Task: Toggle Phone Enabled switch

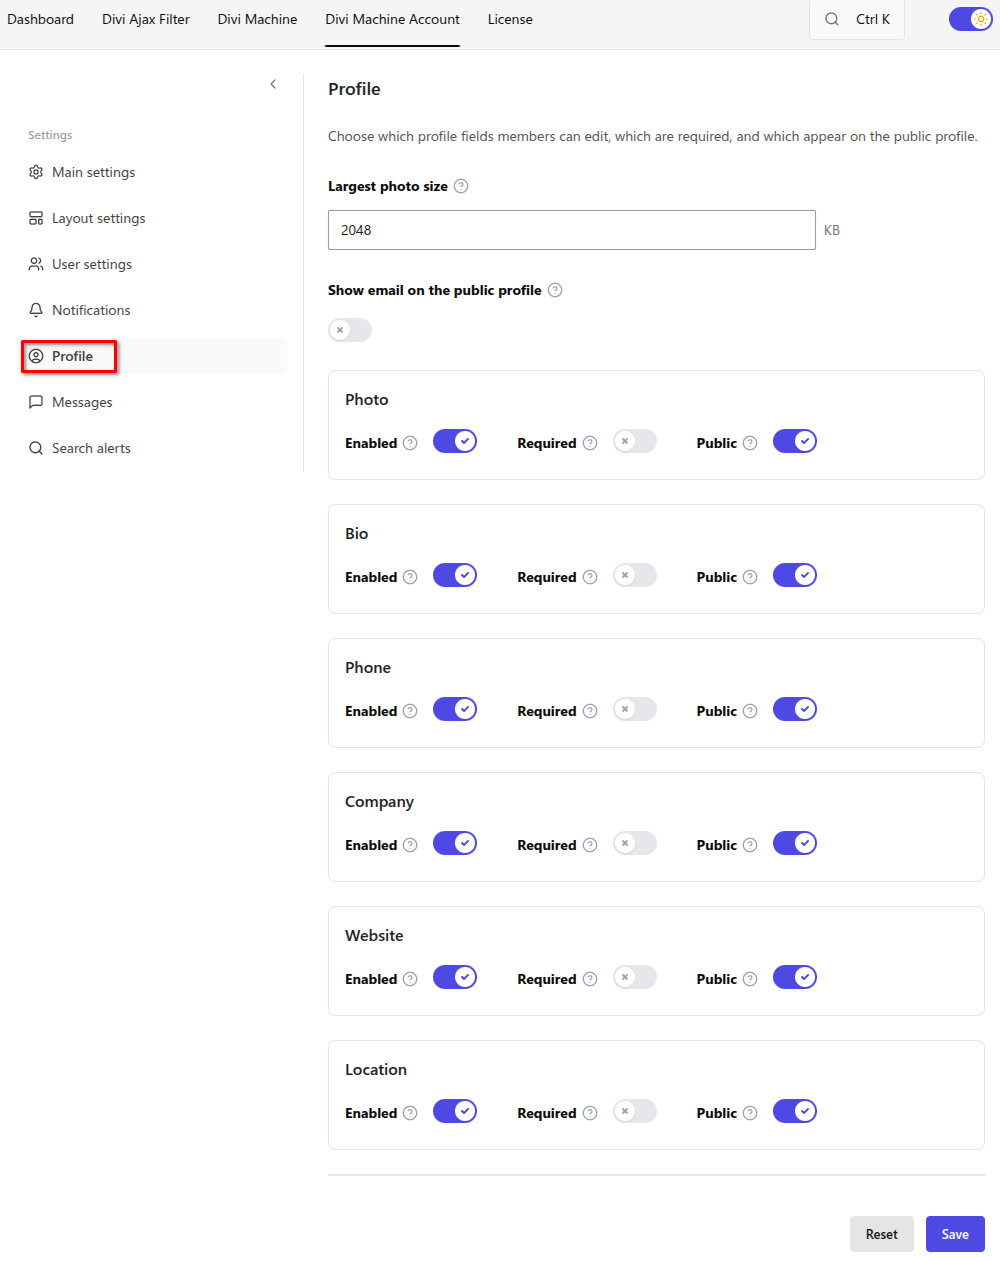Action: click(455, 709)
